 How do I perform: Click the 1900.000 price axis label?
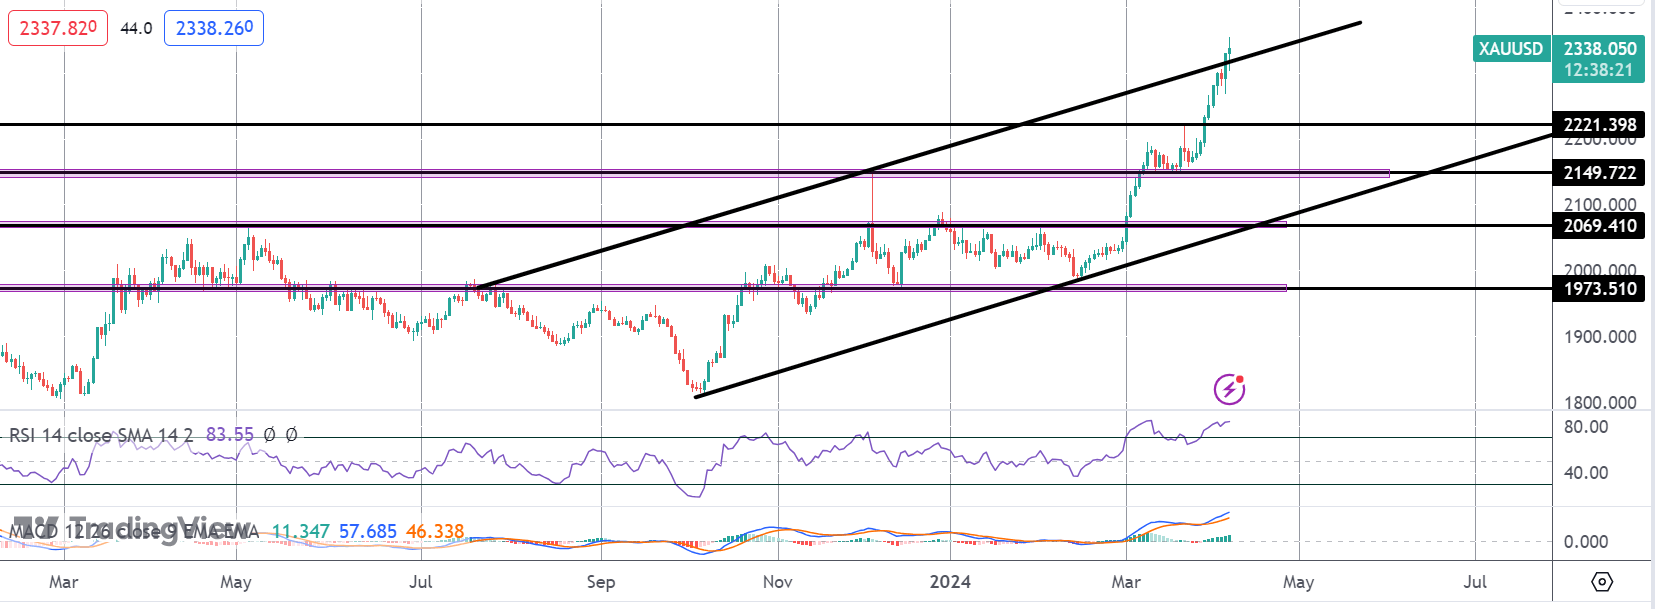pyautogui.click(x=1600, y=337)
